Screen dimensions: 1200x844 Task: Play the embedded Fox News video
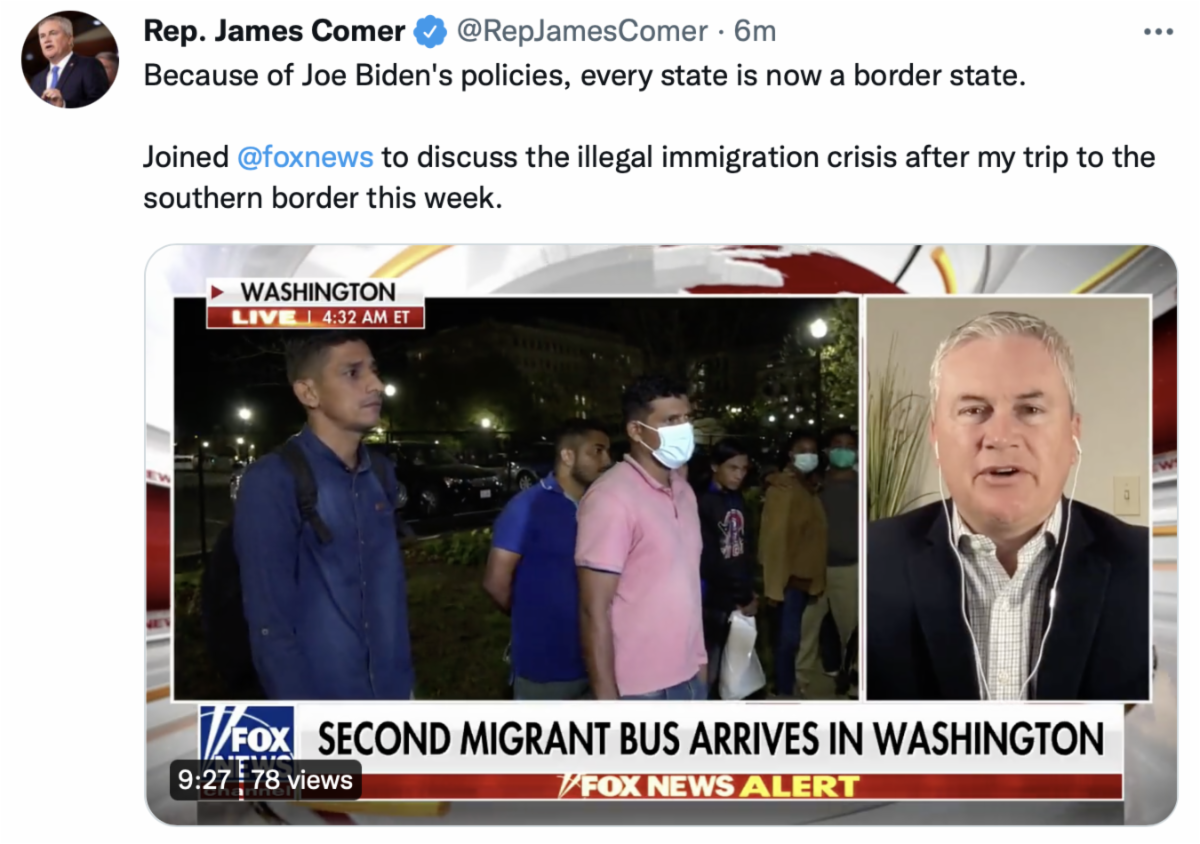point(661,535)
